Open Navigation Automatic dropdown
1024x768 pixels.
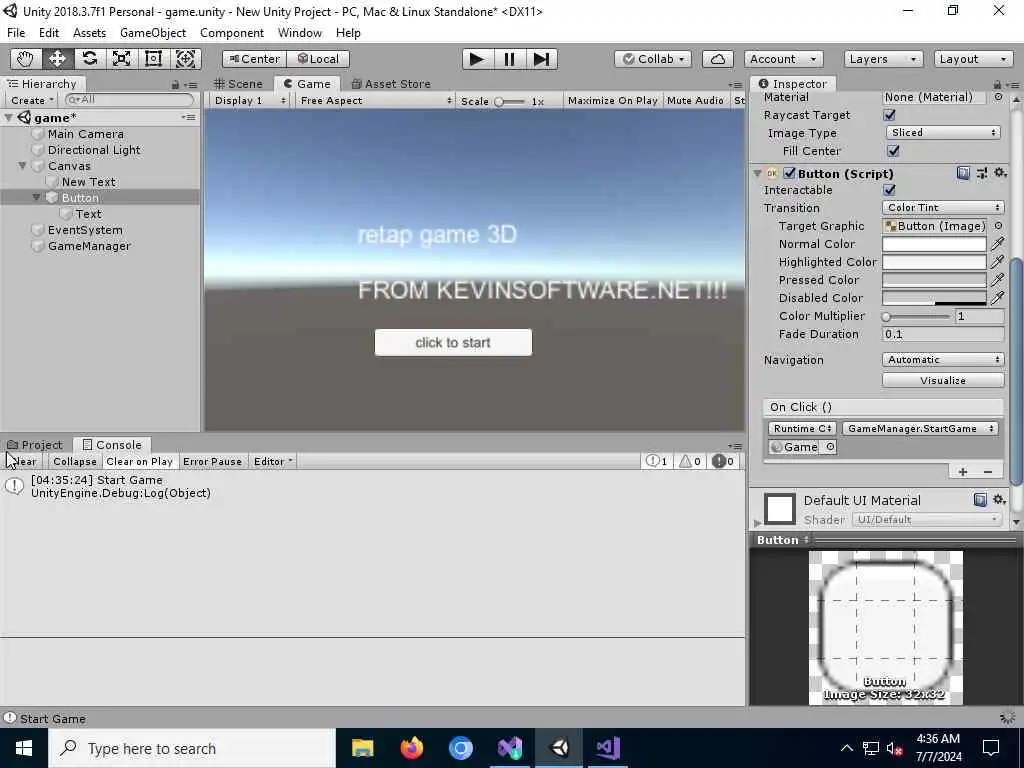point(943,360)
